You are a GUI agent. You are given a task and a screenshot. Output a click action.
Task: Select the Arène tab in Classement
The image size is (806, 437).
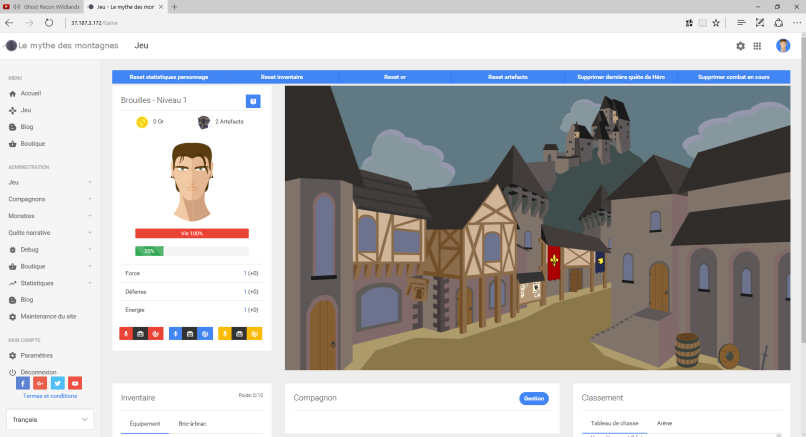tap(664, 424)
